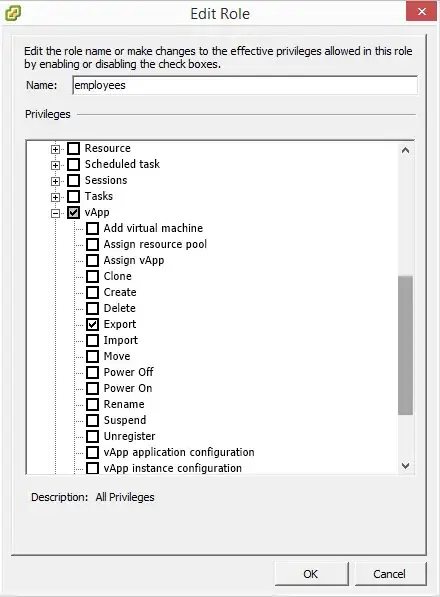440x597 pixels.
Task: Uncheck the Export privilege checkbox
Action: coord(92,324)
